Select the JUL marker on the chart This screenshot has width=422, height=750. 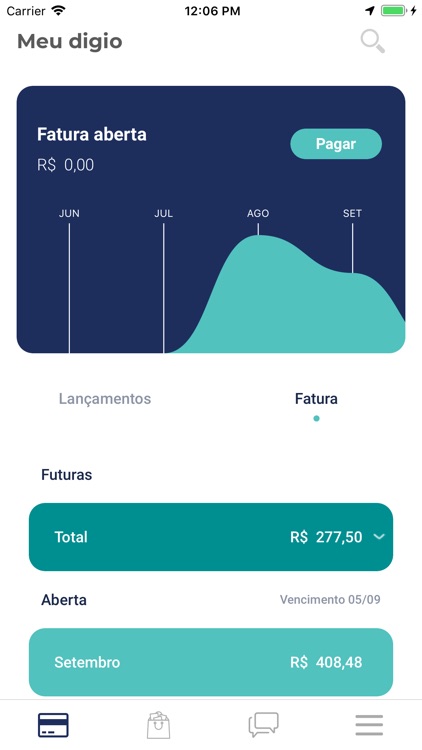[x=163, y=213]
